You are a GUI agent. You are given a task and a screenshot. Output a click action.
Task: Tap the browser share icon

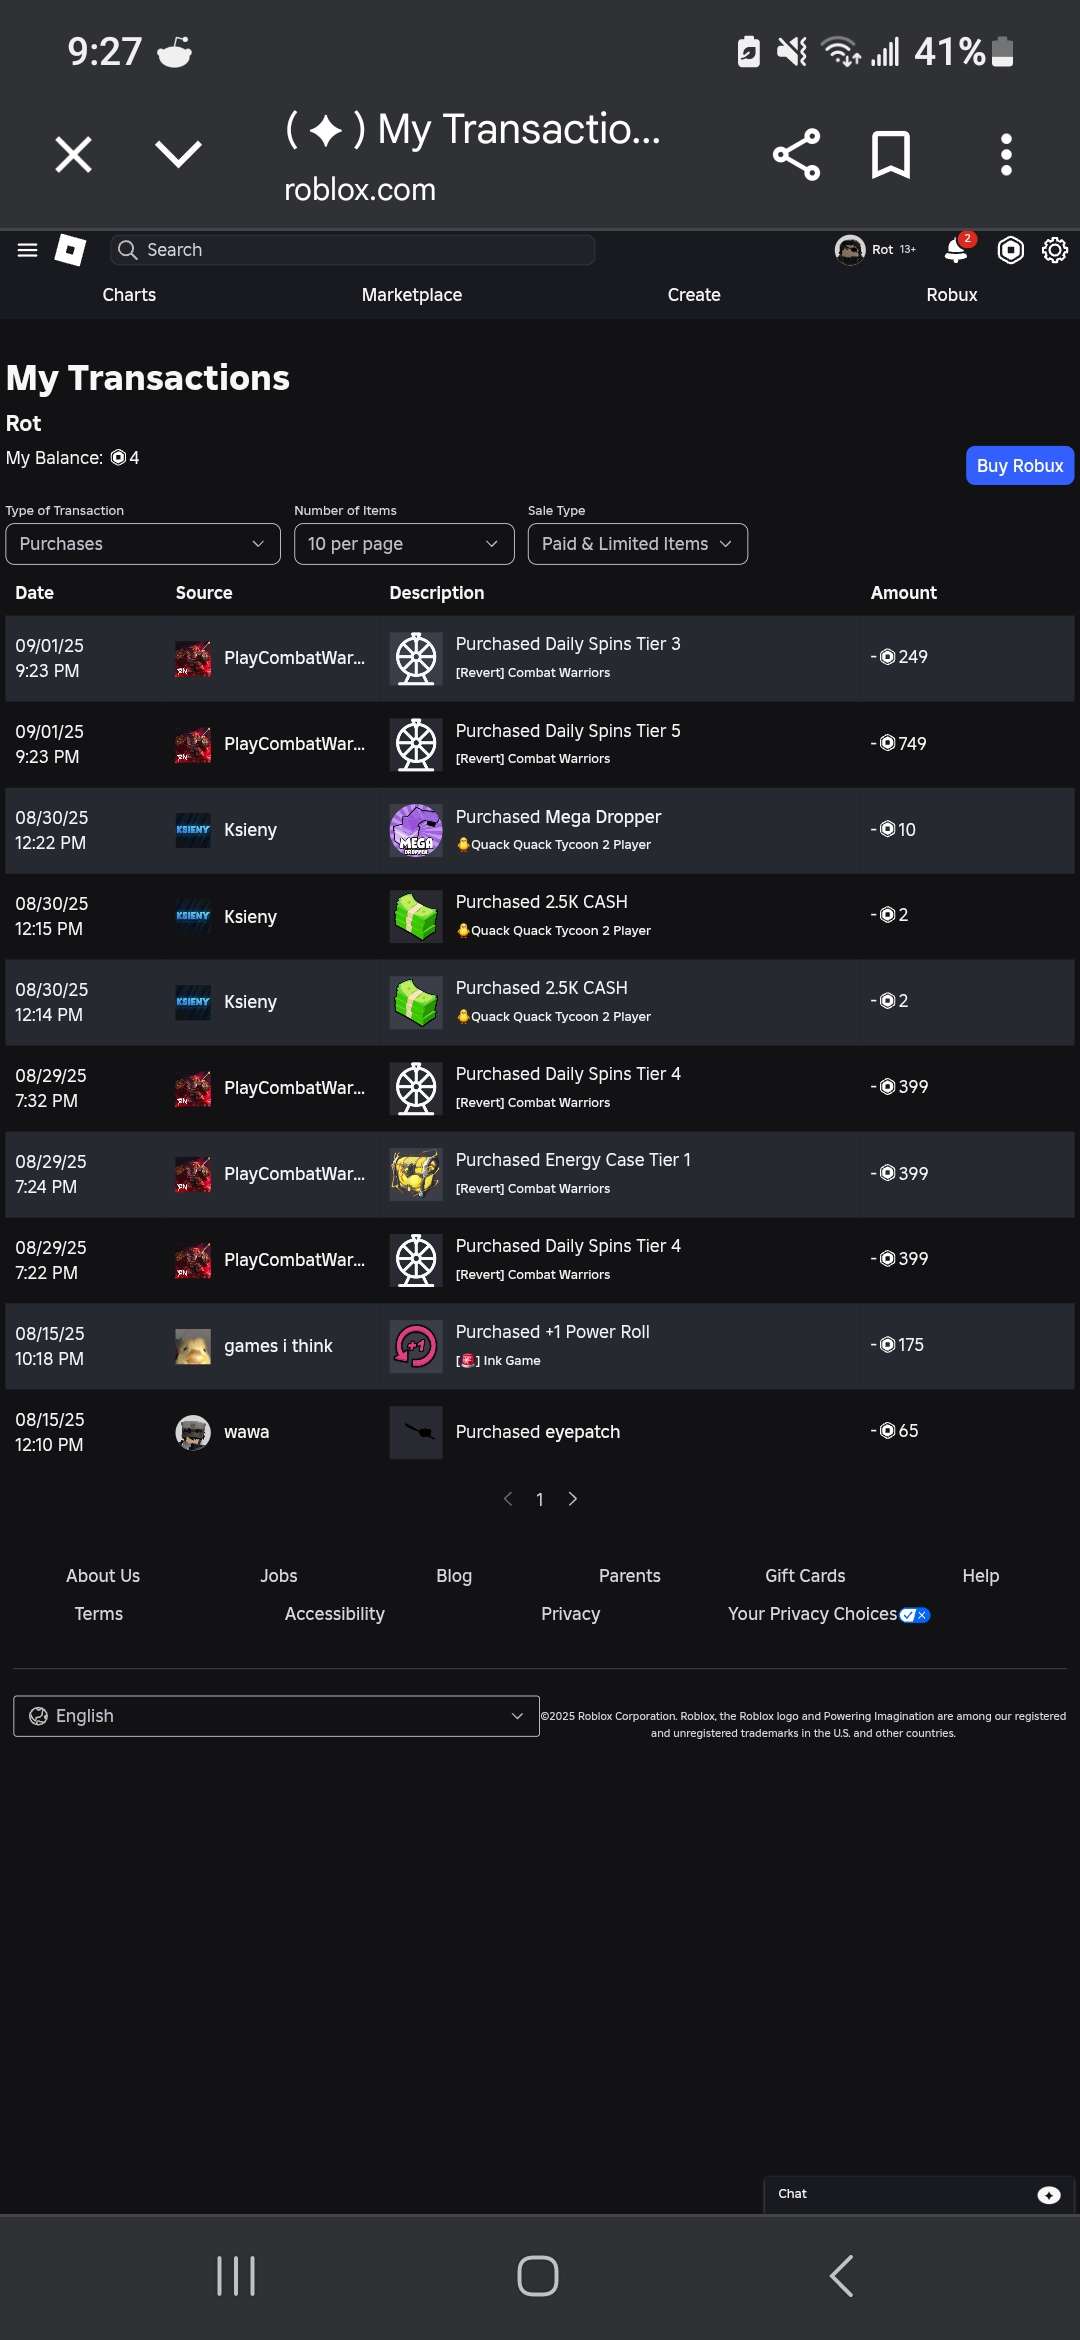796,155
